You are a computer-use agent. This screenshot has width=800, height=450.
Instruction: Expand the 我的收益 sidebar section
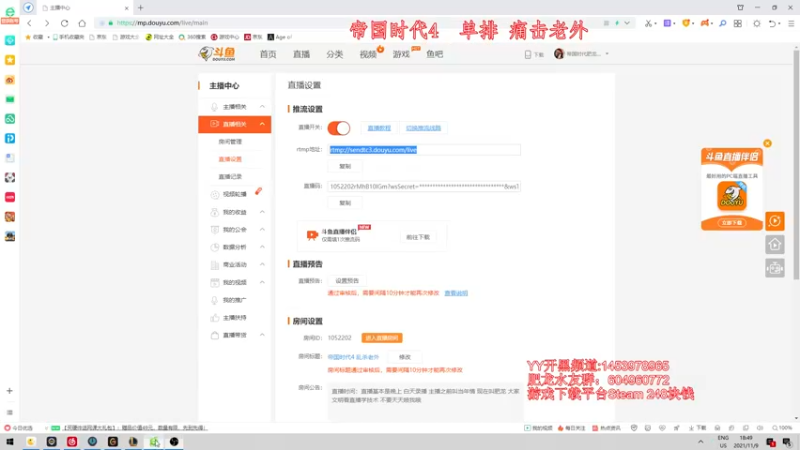[x=262, y=212]
